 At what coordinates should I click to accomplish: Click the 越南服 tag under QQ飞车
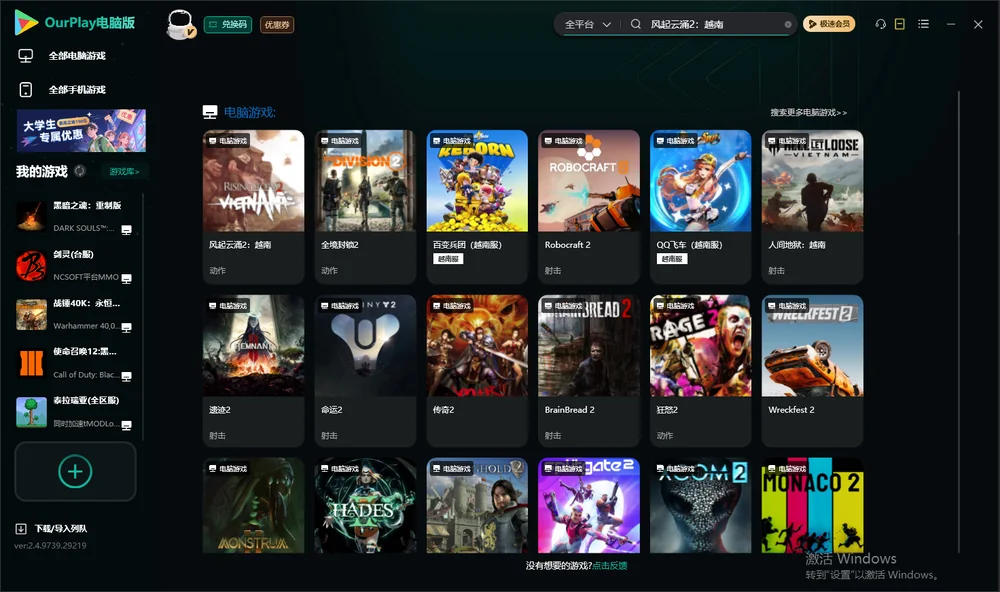[x=672, y=259]
